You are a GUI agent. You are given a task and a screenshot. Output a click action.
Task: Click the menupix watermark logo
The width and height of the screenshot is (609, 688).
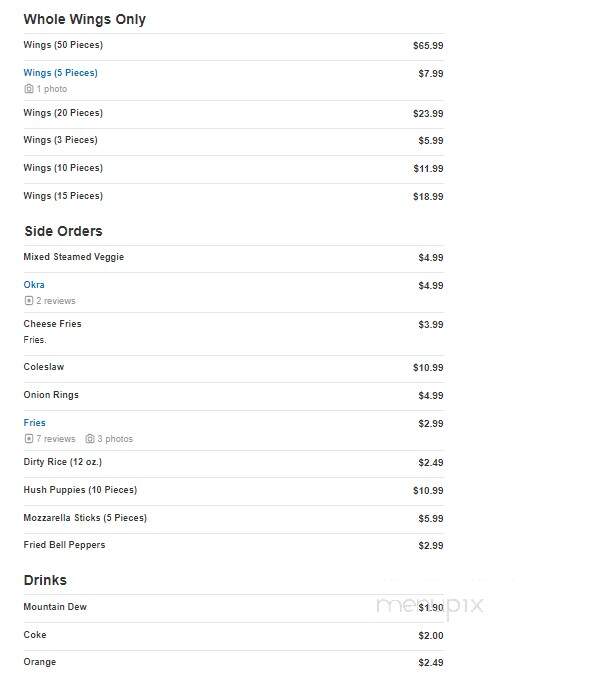point(430,606)
